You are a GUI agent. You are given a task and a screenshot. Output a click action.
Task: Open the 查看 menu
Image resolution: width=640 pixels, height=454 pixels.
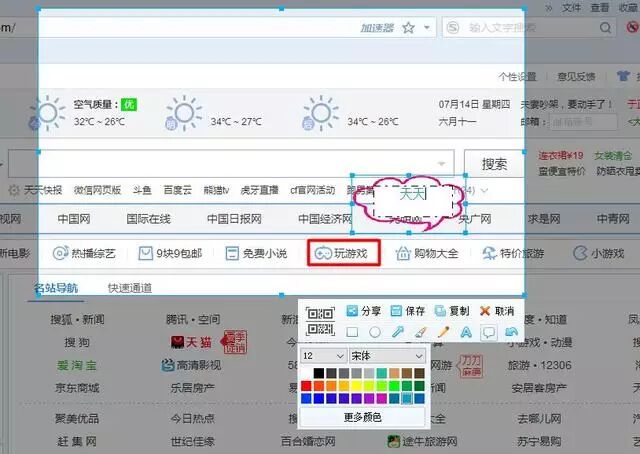(x=600, y=7)
